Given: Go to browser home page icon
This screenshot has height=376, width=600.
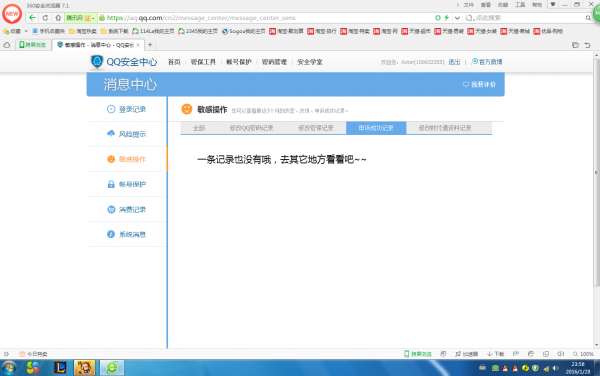Looking at the screenshot, I should coord(58,18).
